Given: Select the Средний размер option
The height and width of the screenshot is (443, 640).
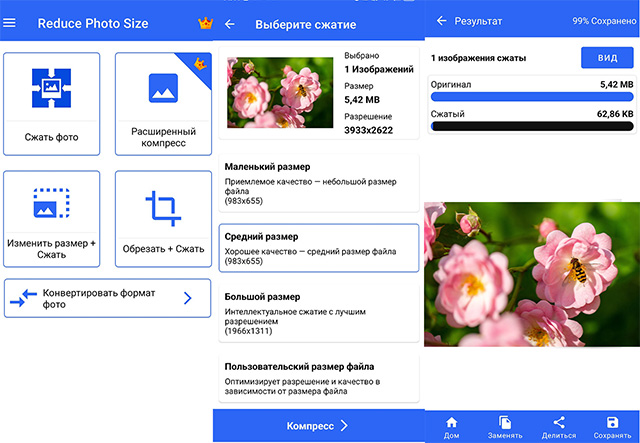Looking at the screenshot, I should click(319, 248).
